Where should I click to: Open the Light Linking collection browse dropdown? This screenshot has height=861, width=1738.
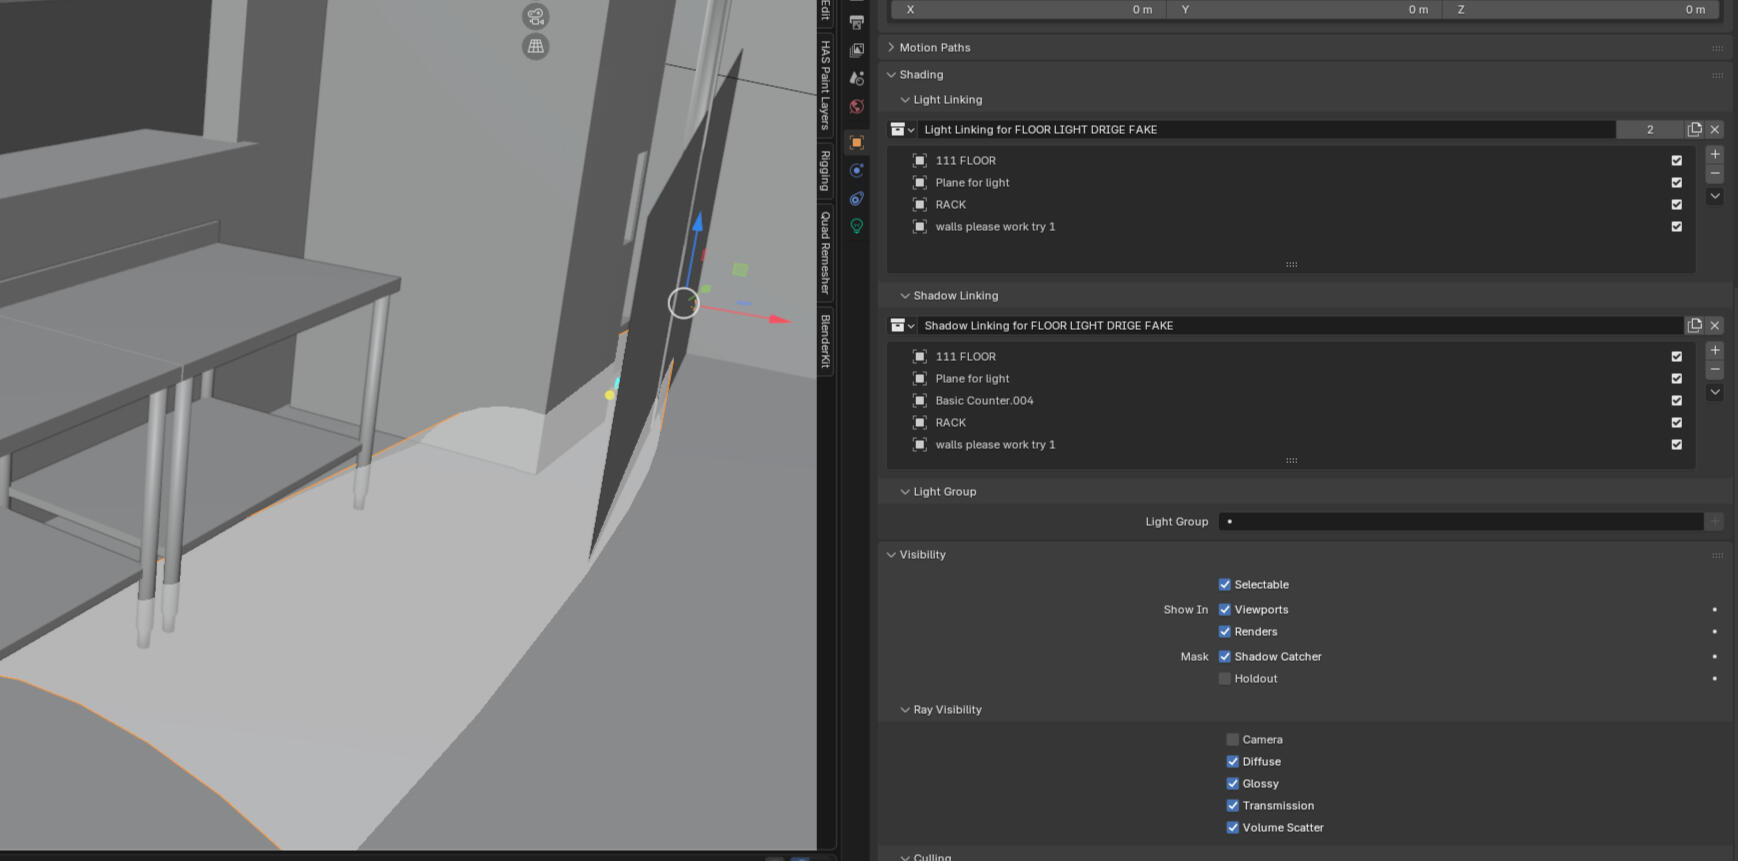902,129
